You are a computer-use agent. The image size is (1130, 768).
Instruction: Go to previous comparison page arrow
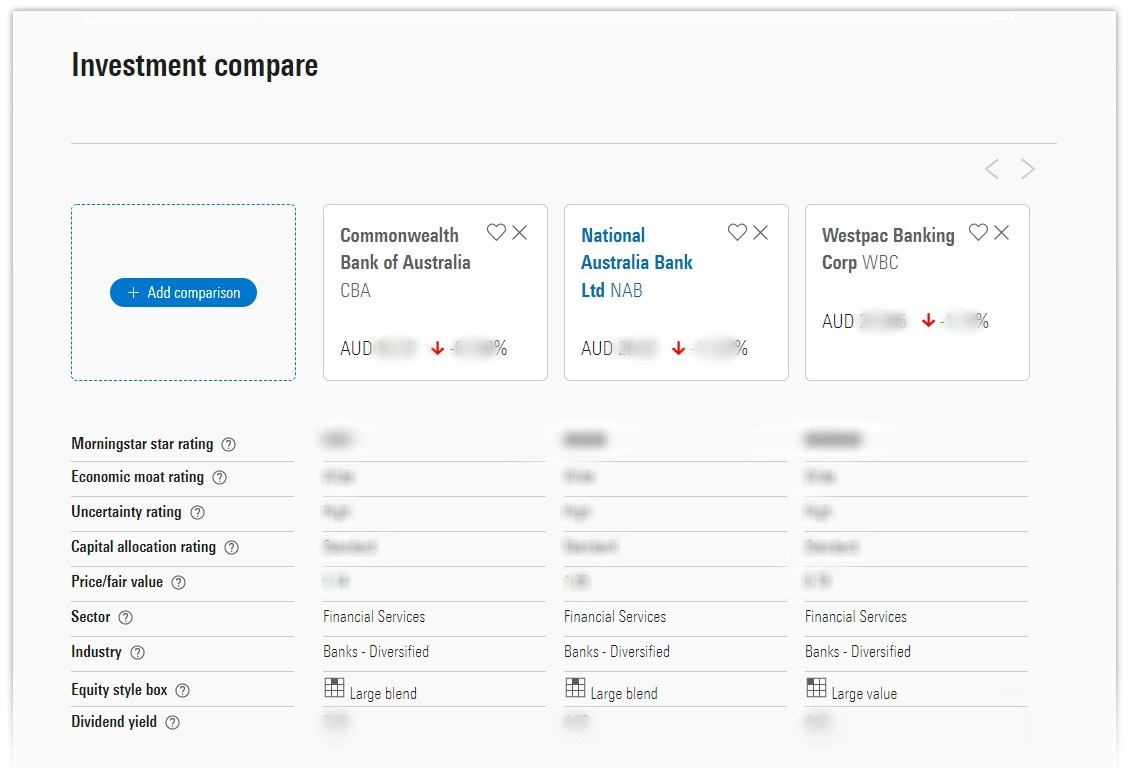992,169
